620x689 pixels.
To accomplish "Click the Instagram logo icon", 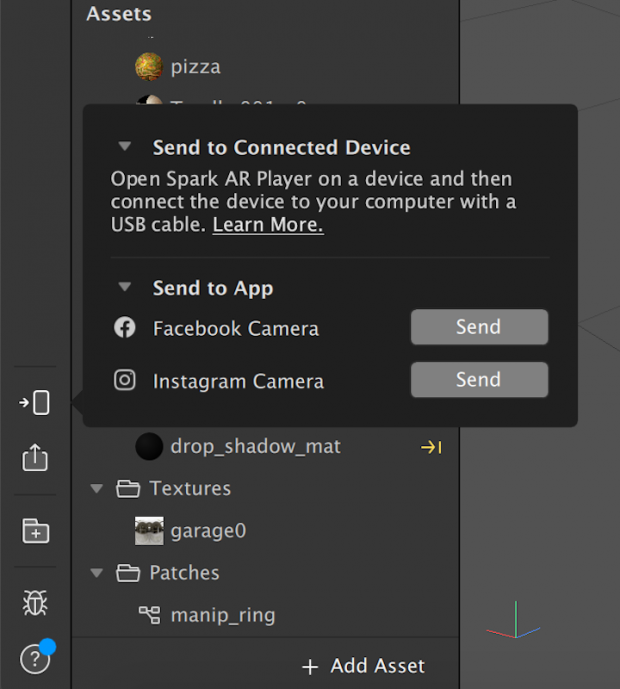I will click(x=125, y=380).
